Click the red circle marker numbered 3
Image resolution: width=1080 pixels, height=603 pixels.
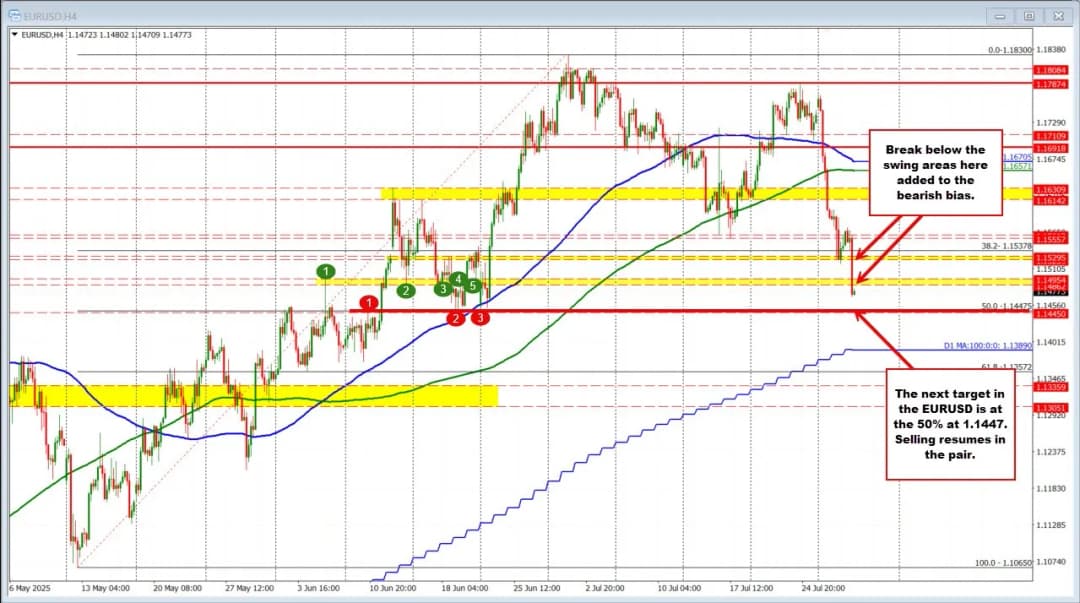[x=481, y=318]
